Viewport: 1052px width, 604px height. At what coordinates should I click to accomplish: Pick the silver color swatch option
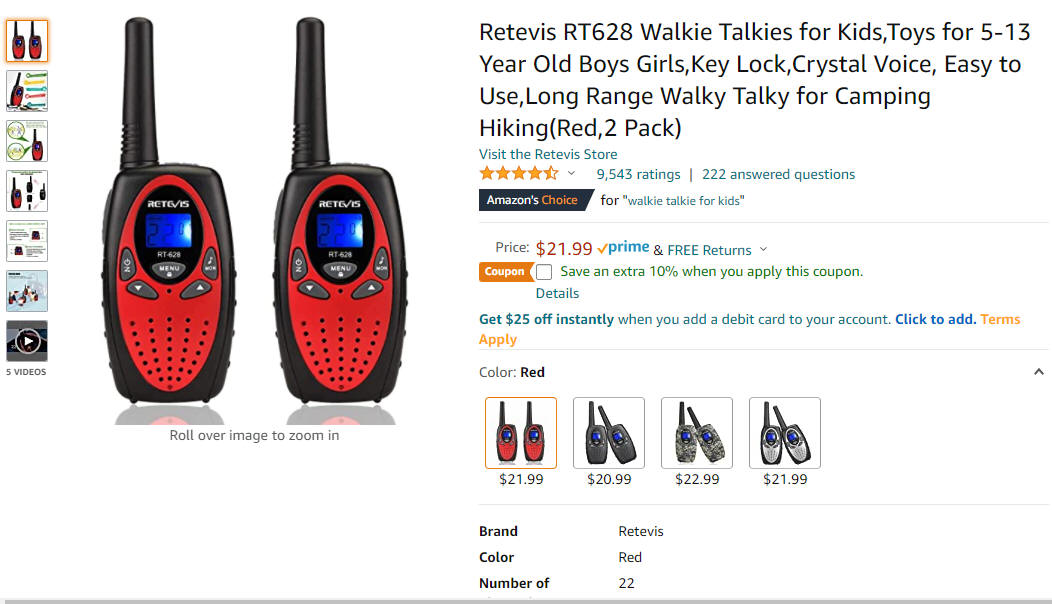tap(784, 433)
